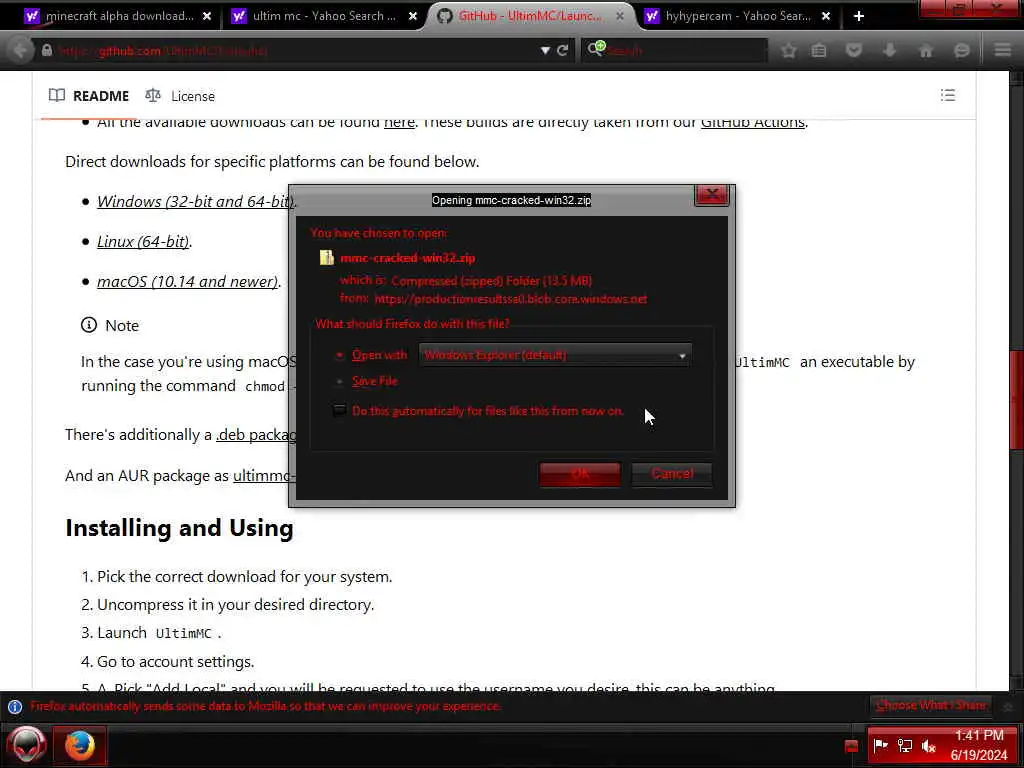Click Windows (32-bit and 64-bit) download link
1024x768 pixels.
(x=194, y=202)
